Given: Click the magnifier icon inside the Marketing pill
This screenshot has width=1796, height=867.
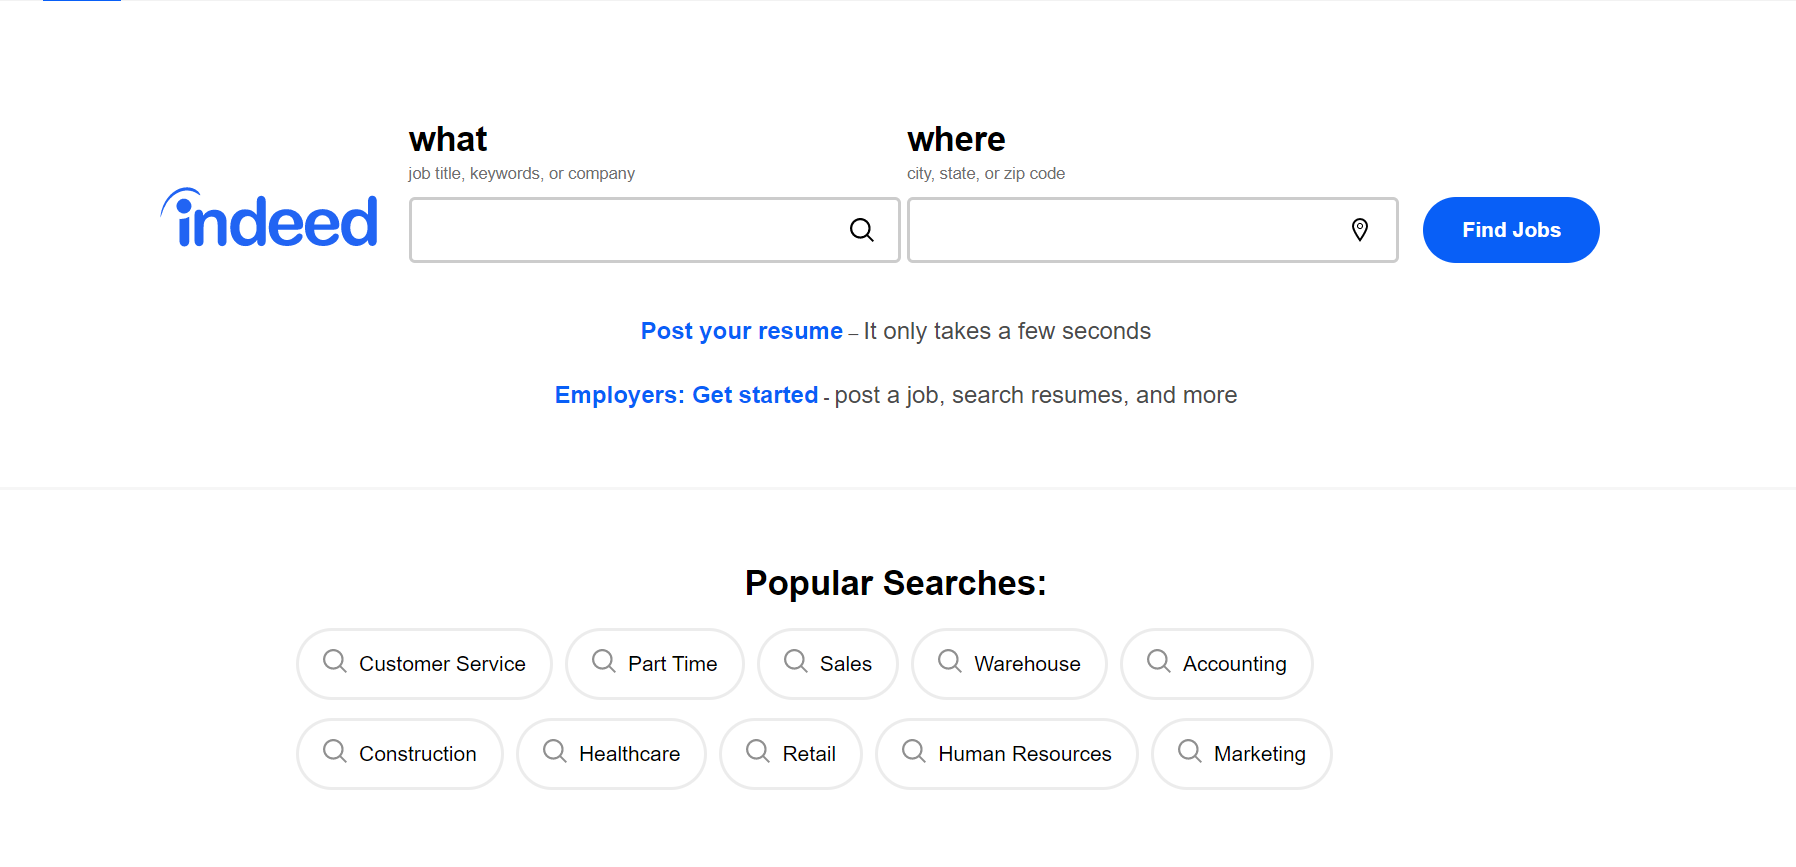Looking at the screenshot, I should point(1188,753).
